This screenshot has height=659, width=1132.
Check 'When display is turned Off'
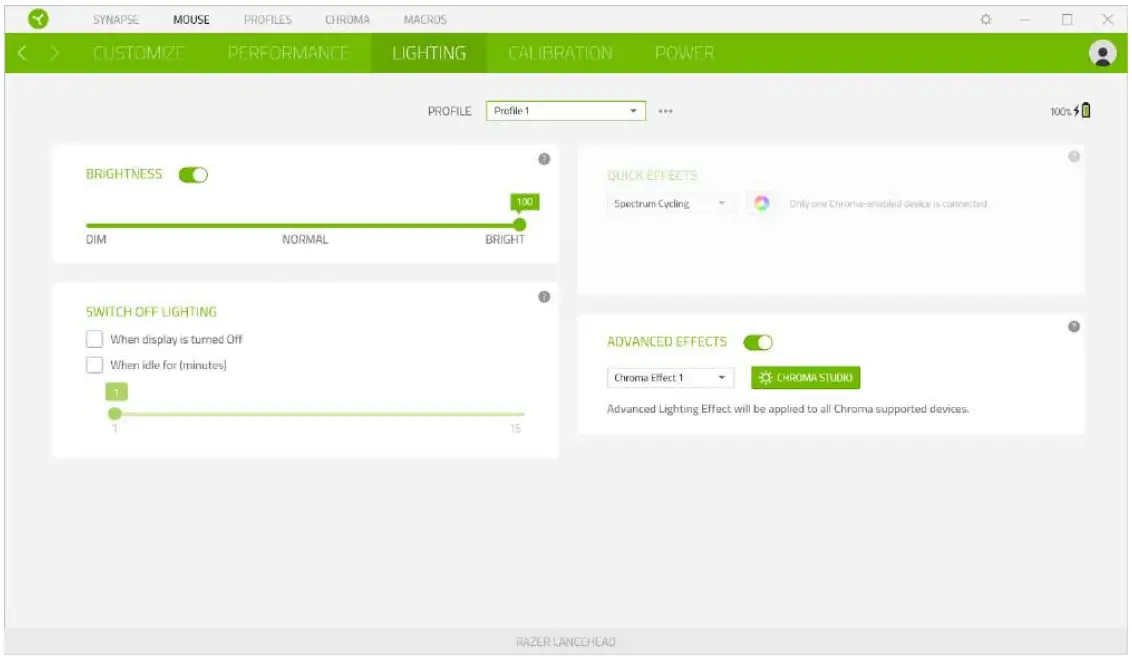click(95, 339)
